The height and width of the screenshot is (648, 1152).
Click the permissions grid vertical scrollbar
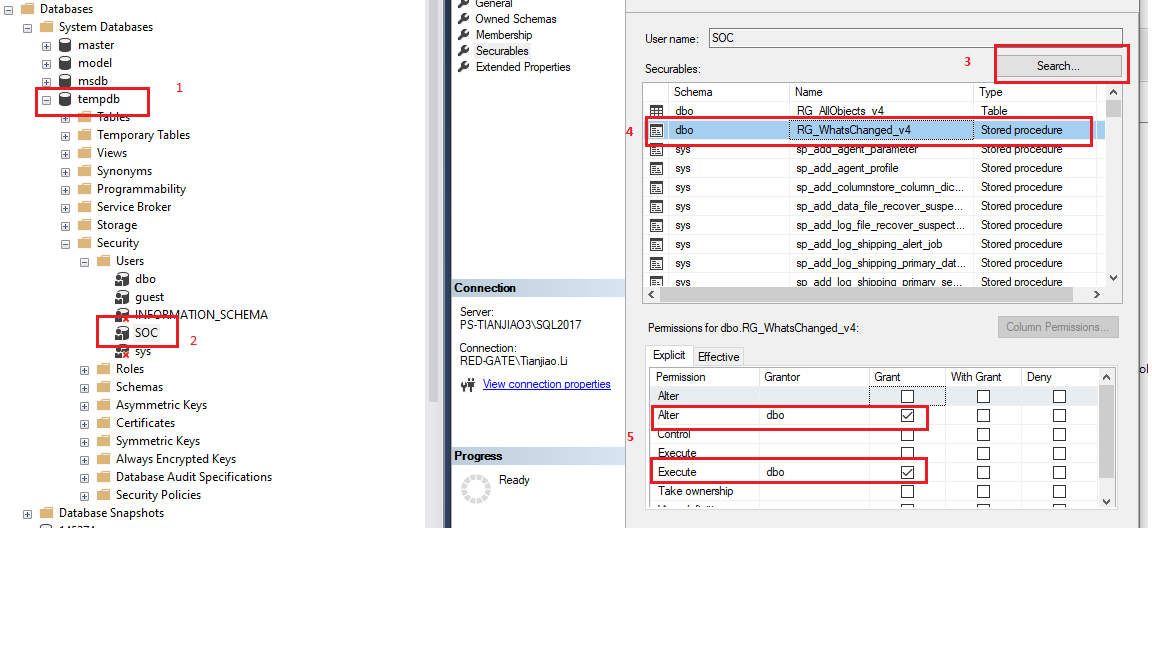[x=1106, y=439]
